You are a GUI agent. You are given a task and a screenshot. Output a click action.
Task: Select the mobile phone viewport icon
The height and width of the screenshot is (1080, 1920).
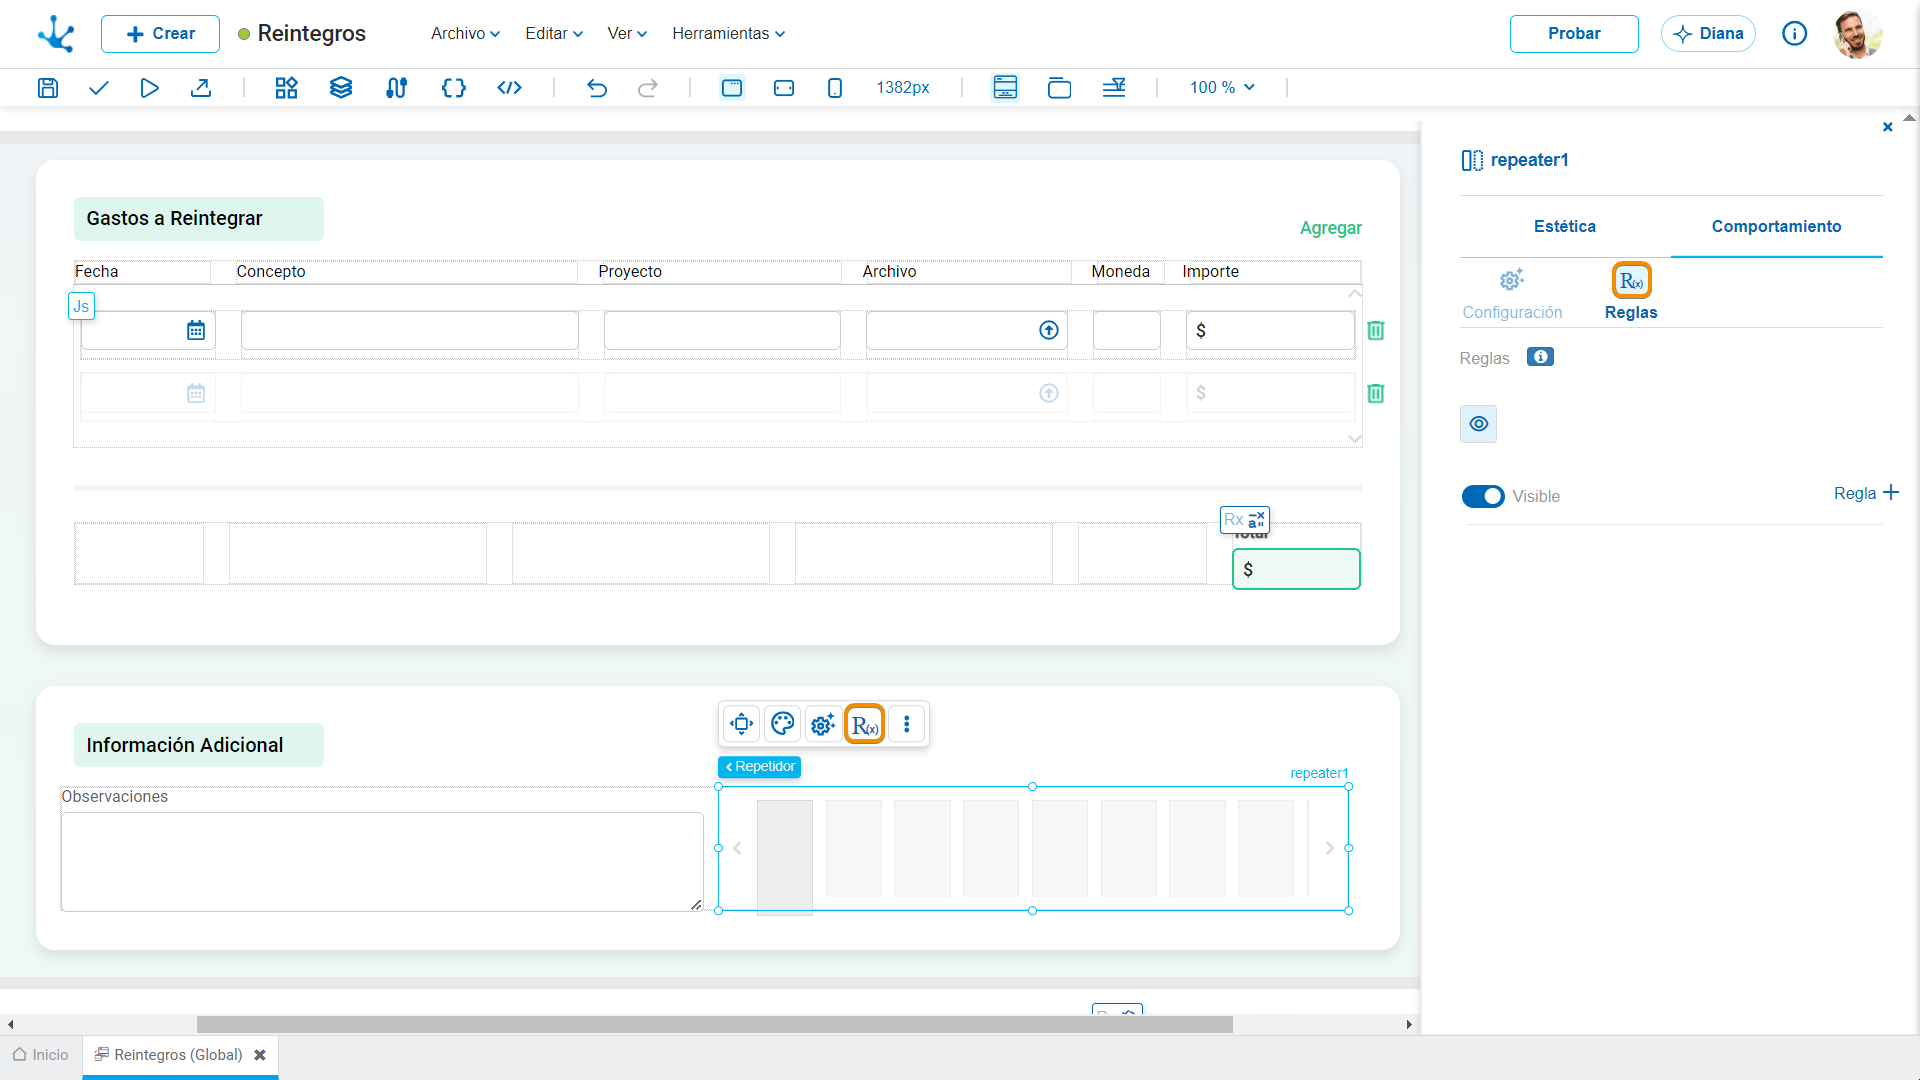[835, 88]
